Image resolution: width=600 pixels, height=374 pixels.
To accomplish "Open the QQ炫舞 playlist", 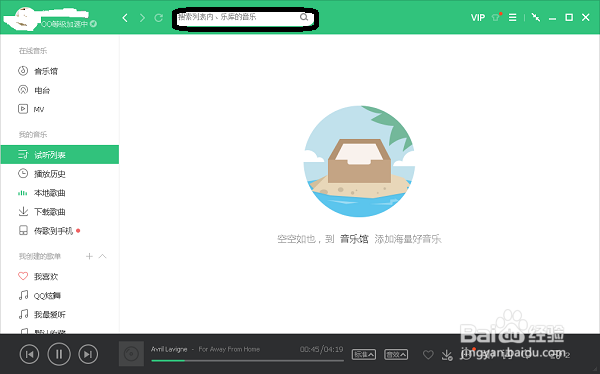I will pyautogui.click(x=60, y=296).
